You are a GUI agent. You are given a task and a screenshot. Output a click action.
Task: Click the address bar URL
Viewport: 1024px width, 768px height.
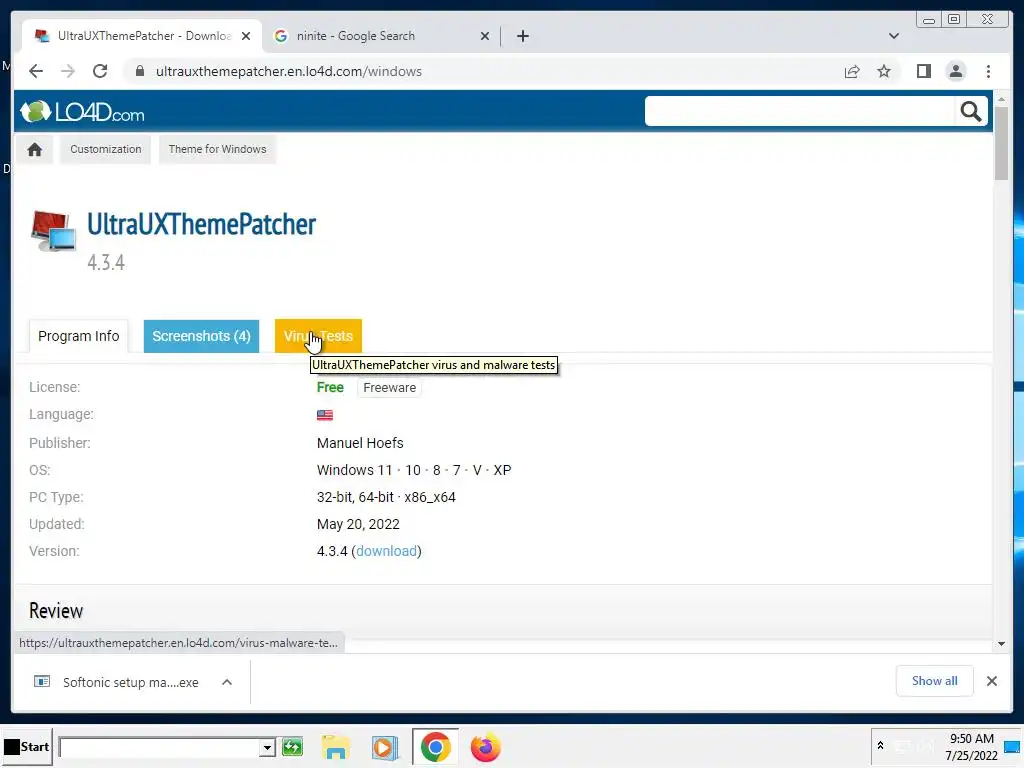coord(289,71)
